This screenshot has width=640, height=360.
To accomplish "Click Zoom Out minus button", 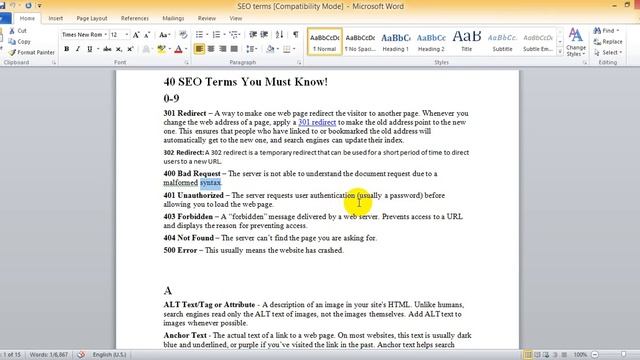I will pyautogui.click(x=595, y=355).
